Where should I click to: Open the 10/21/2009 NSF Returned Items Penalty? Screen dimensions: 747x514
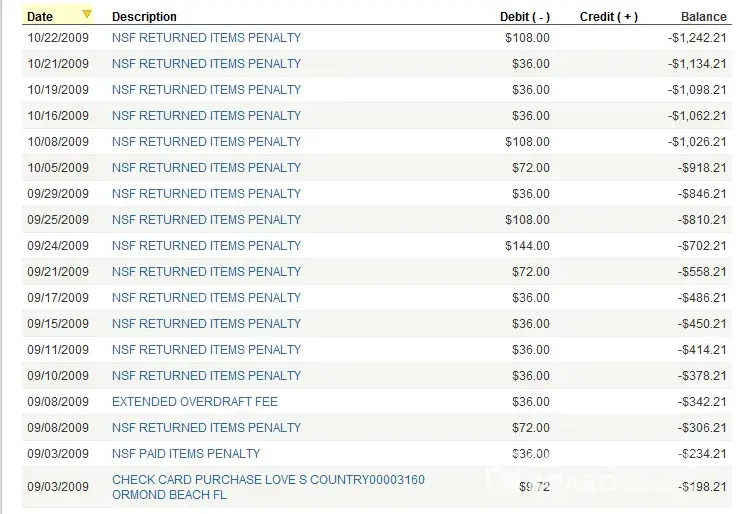[x=206, y=64]
